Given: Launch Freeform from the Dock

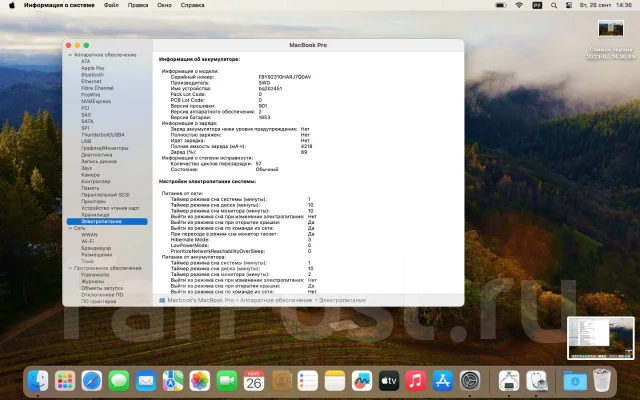Looking at the screenshot, I should (x=362, y=381).
